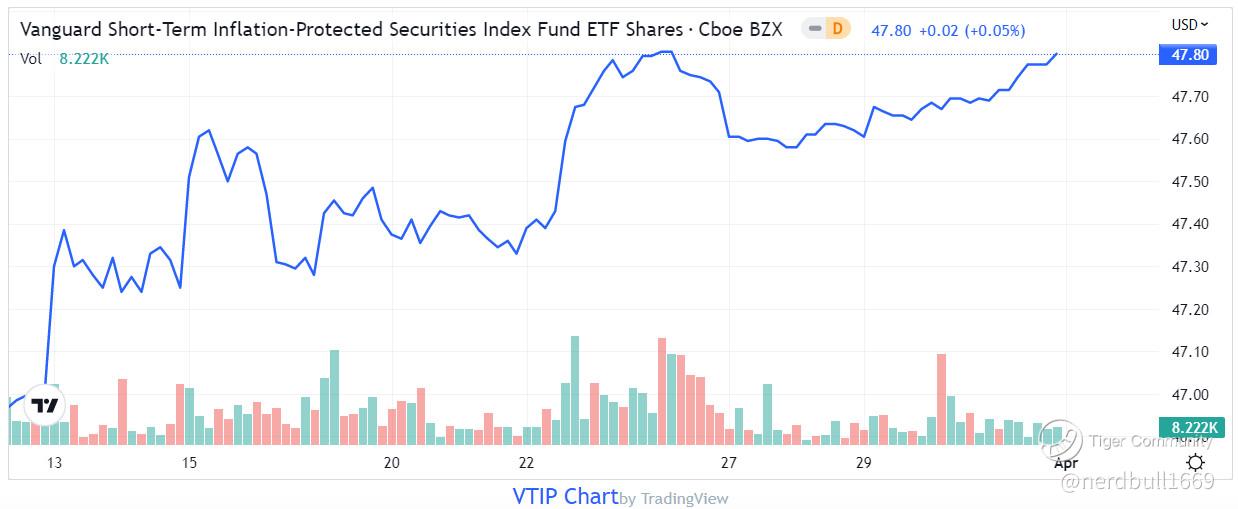Click the 22 date axis label

tap(527, 463)
